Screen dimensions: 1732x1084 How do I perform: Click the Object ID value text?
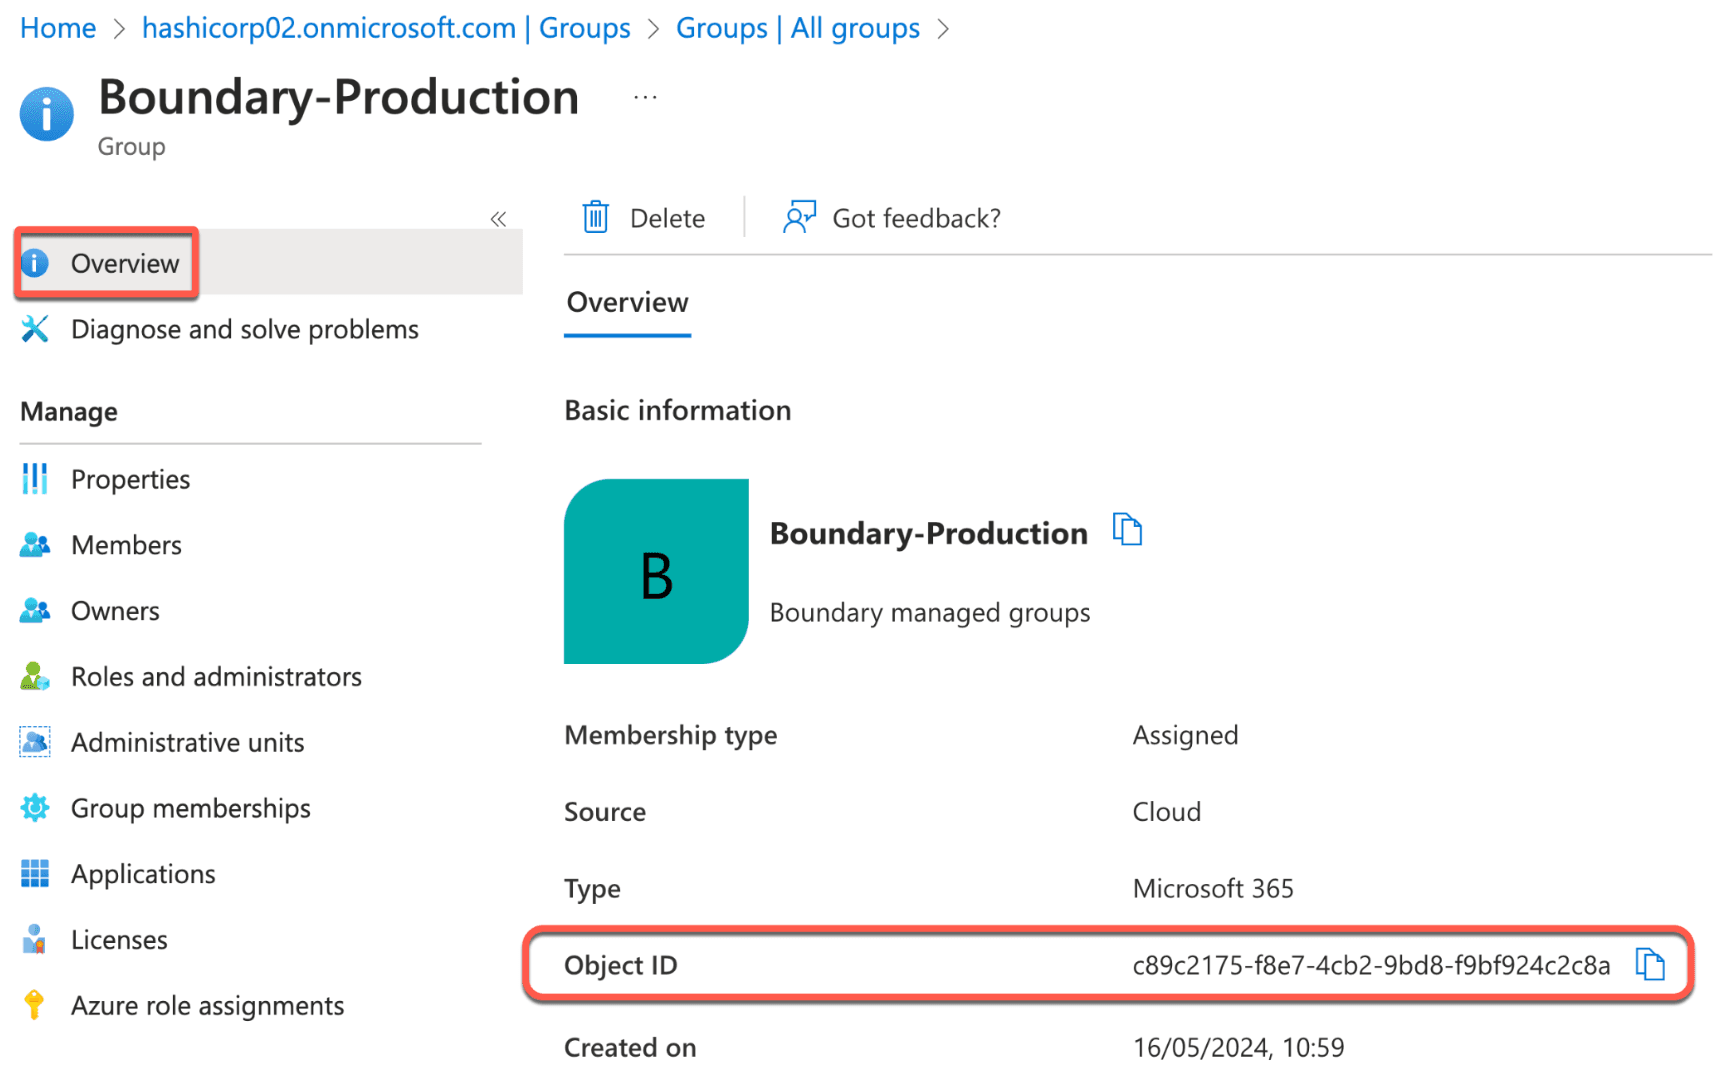tap(1371, 965)
